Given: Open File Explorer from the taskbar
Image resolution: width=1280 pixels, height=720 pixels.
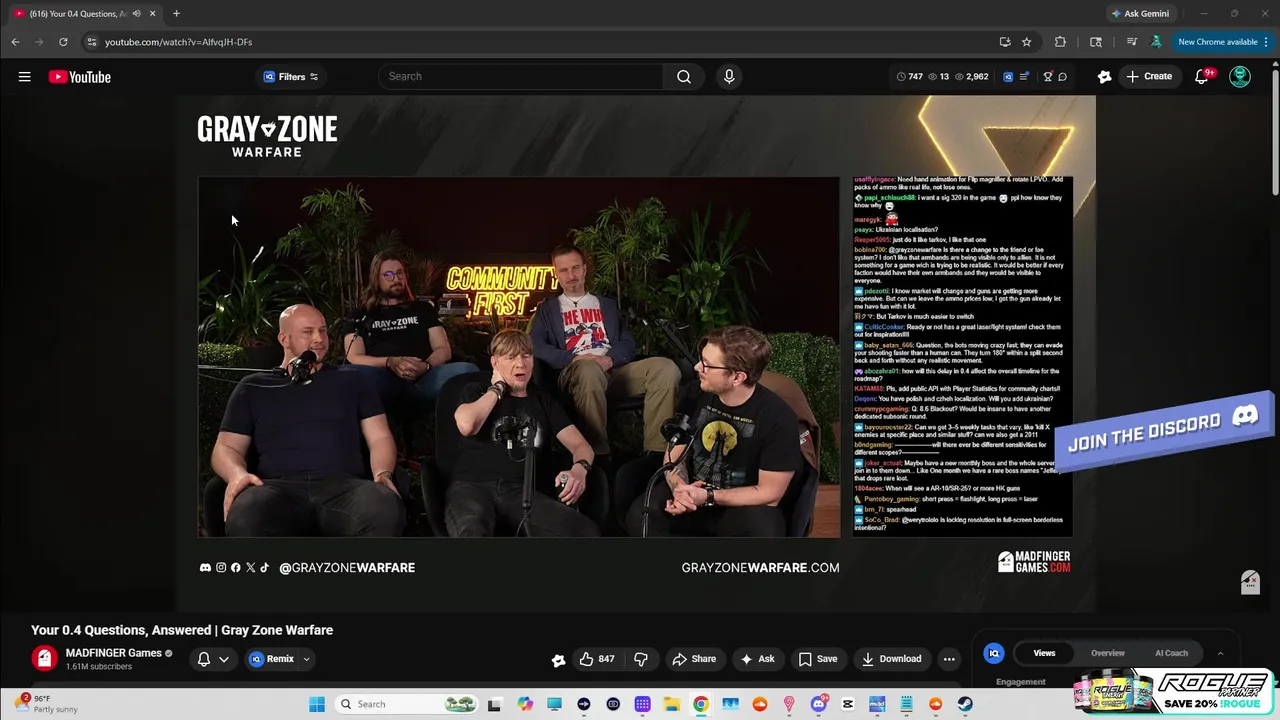Looking at the screenshot, I should [672, 704].
